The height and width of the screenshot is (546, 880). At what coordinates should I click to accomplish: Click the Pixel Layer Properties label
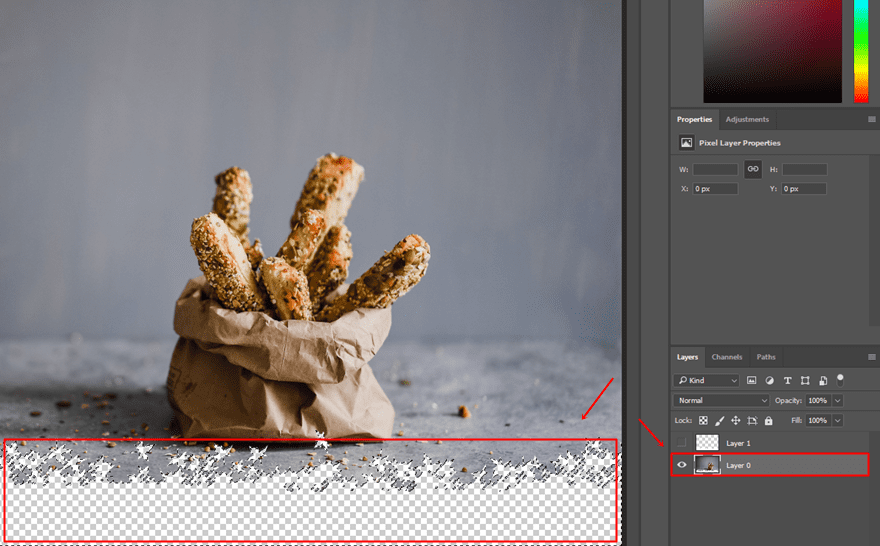[x=740, y=143]
